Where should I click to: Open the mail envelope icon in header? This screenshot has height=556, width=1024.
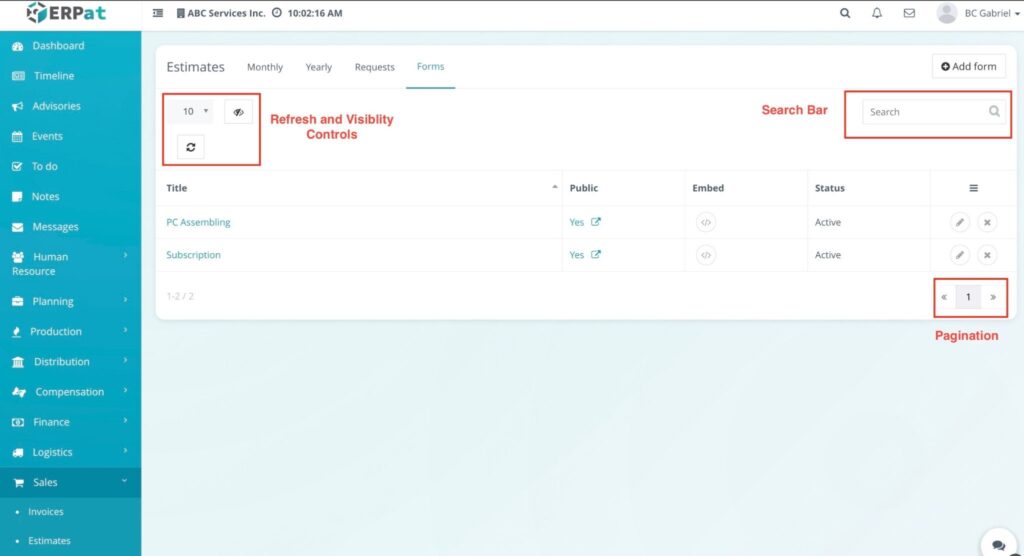[x=909, y=14]
